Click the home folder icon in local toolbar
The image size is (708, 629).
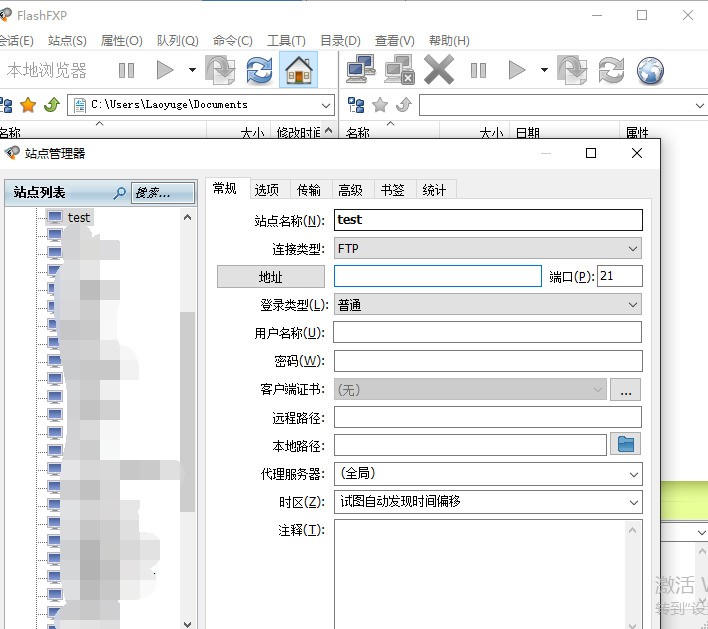click(297, 70)
